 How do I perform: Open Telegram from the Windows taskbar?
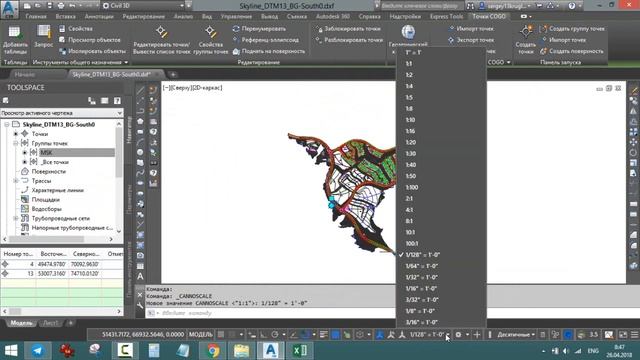[38, 351]
